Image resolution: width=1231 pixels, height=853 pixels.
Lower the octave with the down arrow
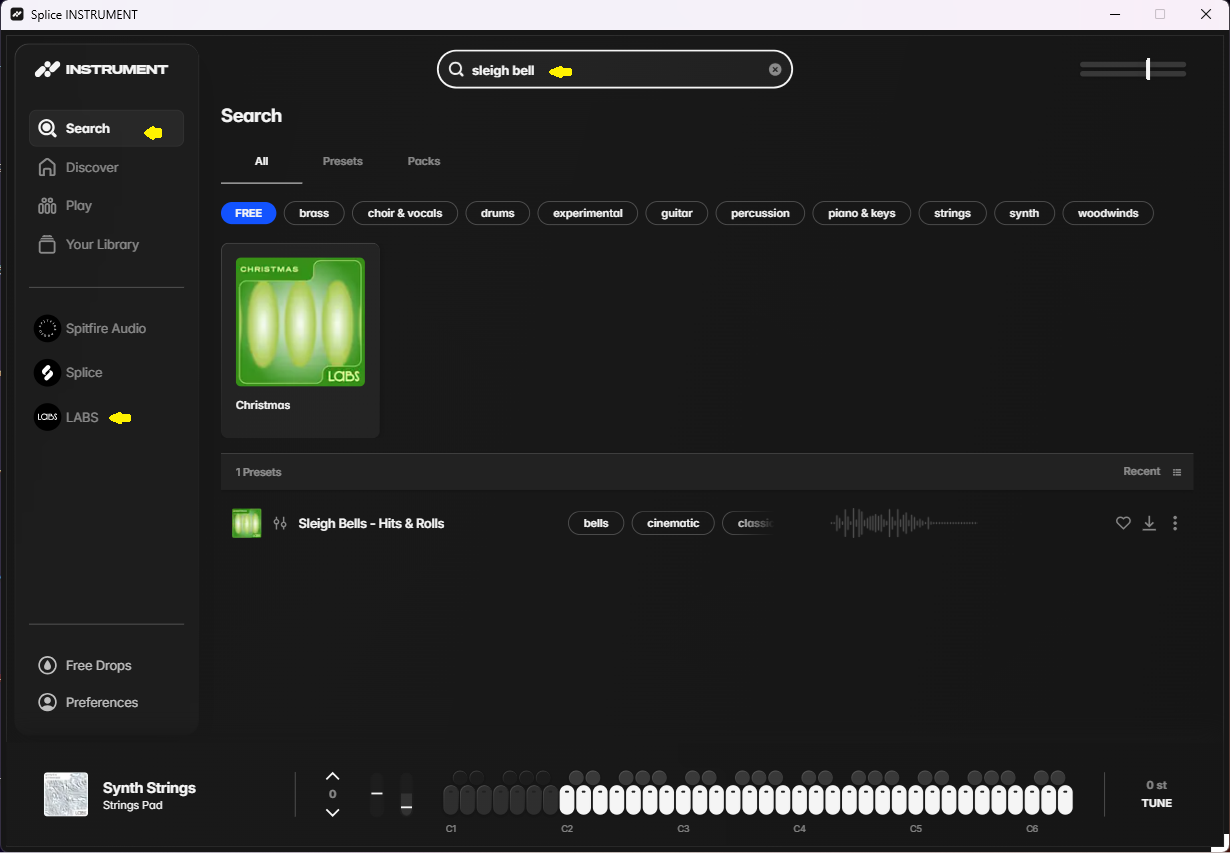[333, 812]
